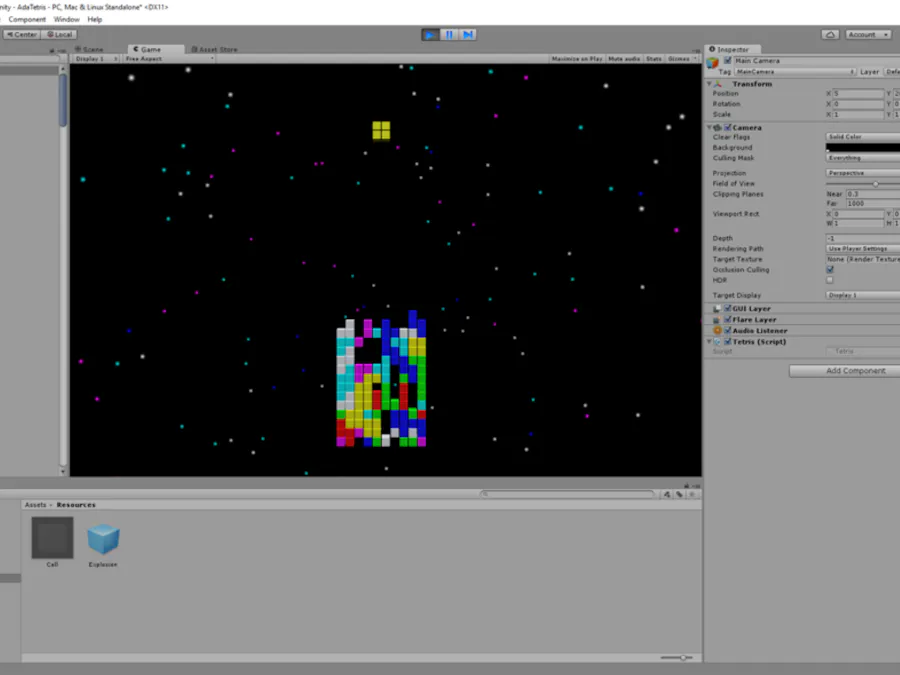Click the Main Camera GameObject cube icon
The width and height of the screenshot is (900, 675).
click(713, 62)
